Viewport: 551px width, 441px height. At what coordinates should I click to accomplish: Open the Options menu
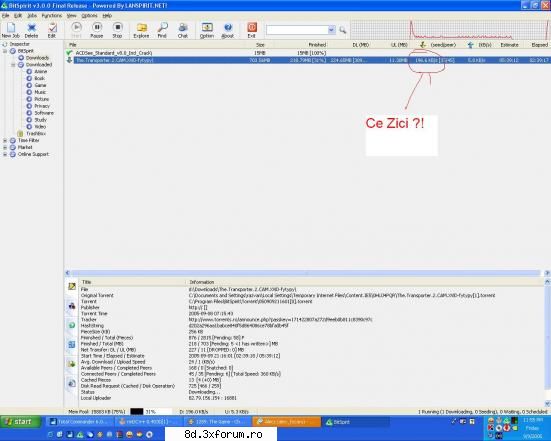89,15
